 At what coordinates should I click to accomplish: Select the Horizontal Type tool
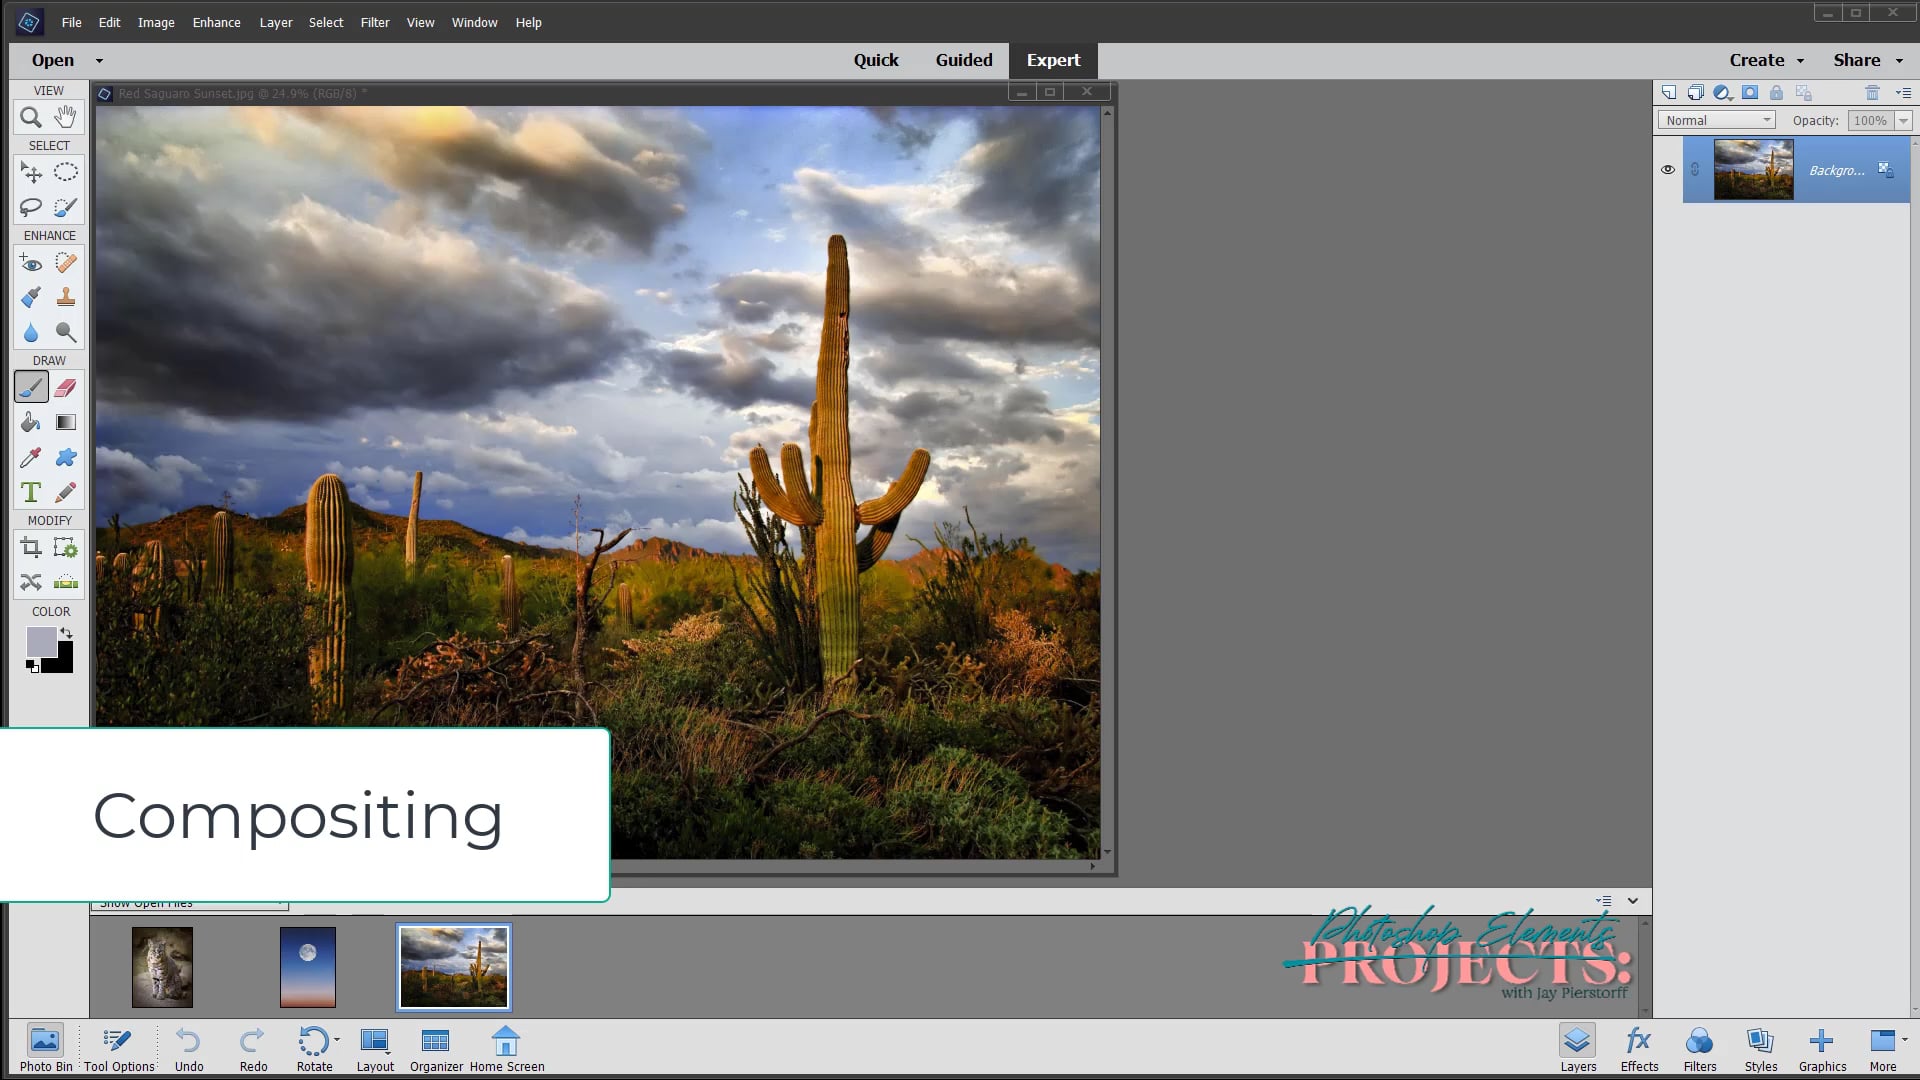coord(31,493)
